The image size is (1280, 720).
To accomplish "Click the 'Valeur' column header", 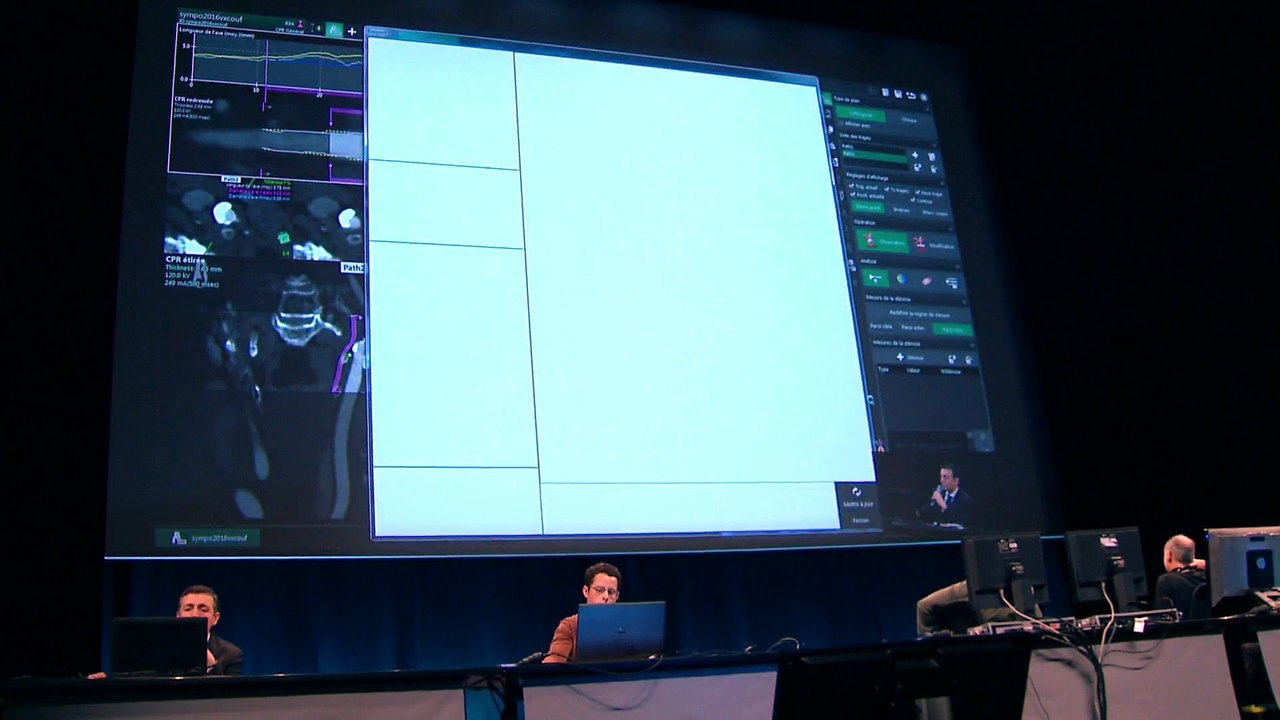I will (x=913, y=371).
